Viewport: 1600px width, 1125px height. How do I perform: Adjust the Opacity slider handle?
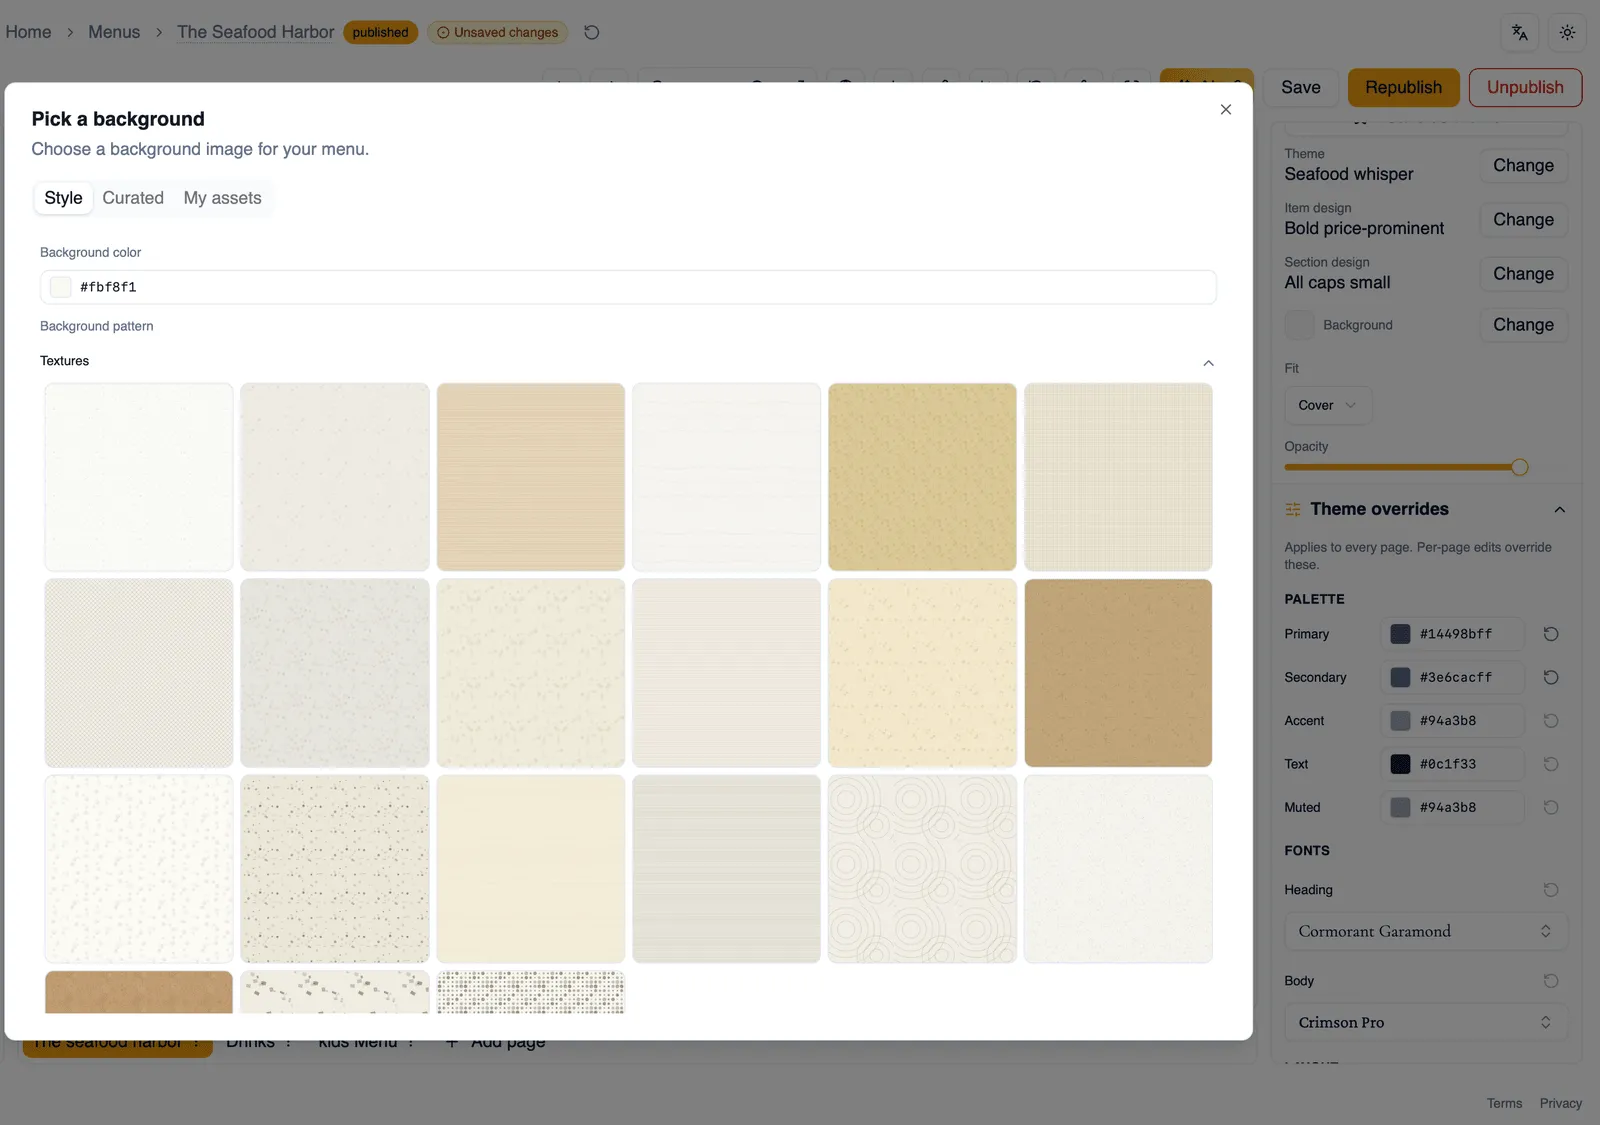[x=1519, y=467]
